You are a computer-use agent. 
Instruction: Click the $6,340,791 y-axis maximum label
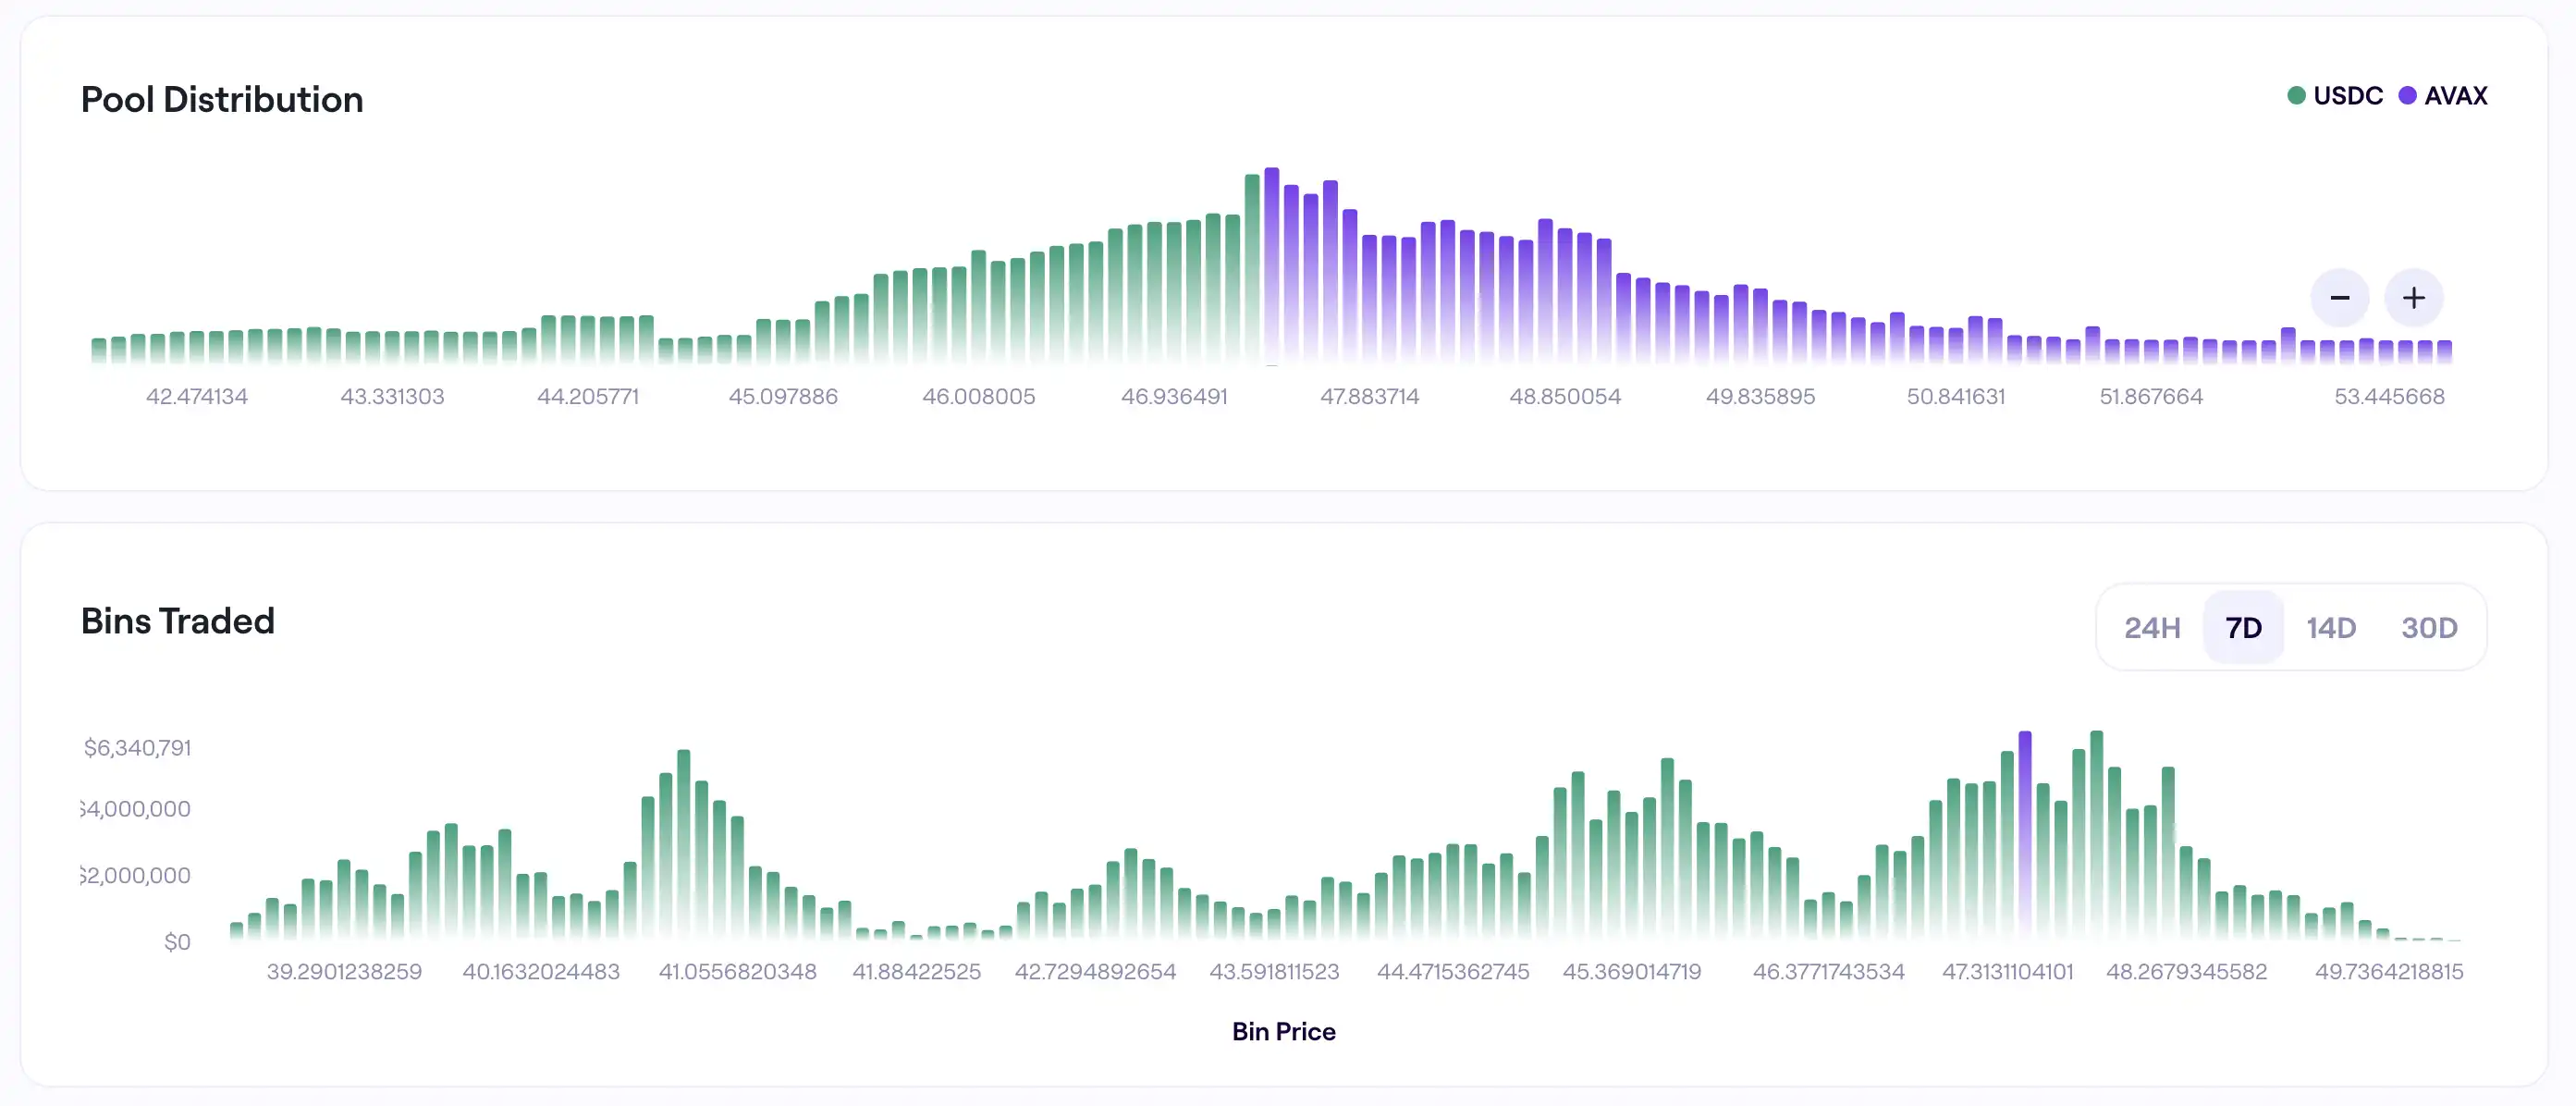click(x=137, y=747)
